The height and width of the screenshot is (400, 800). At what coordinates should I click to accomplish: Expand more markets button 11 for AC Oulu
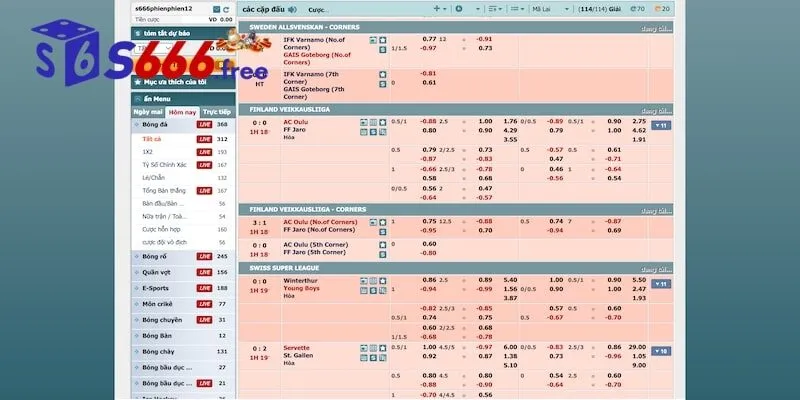coord(661,125)
